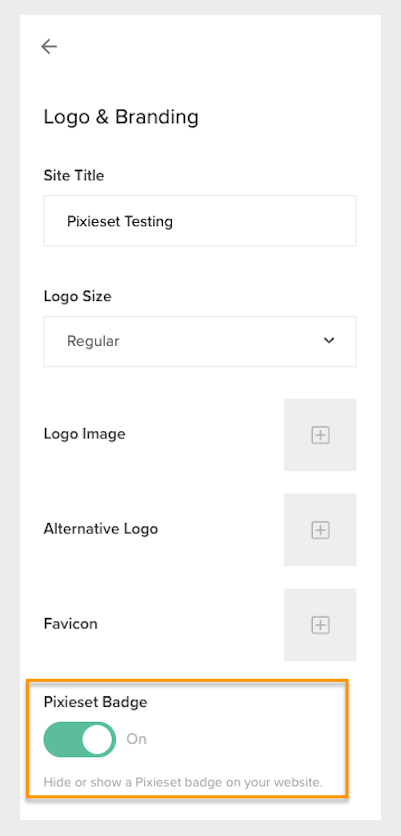Viewport: 401px width, 836px height.
Task: Click the badge helper description text
Action: pos(183,783)
